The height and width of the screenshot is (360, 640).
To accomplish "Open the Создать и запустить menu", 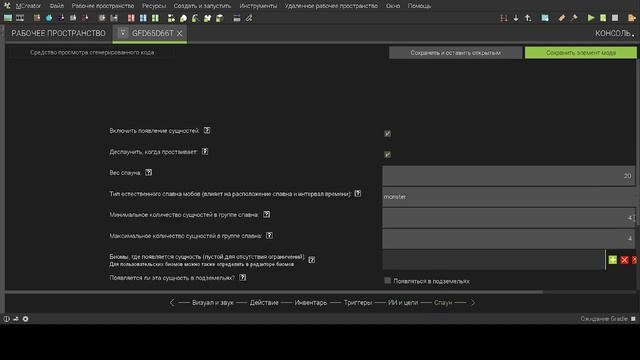I will 202,6.
